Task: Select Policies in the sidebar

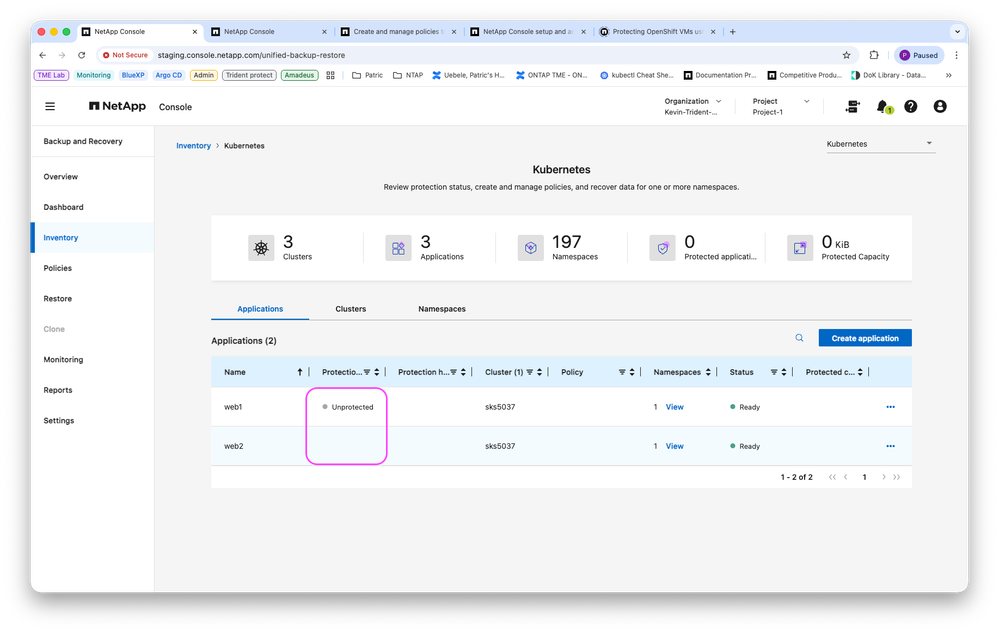Action: click(57, 268)
